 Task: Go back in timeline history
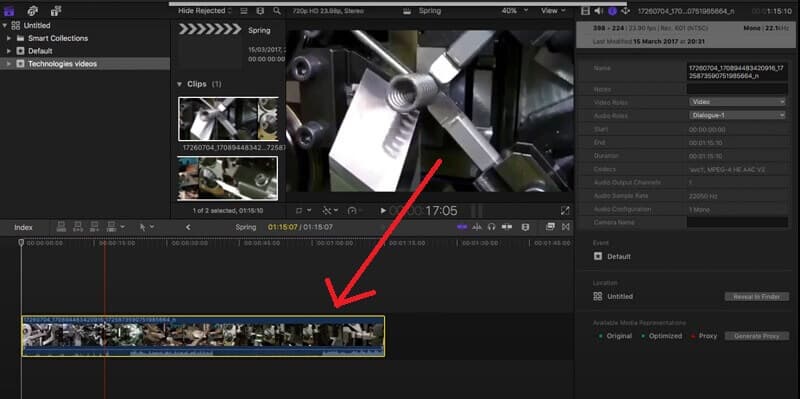point(188,227)
